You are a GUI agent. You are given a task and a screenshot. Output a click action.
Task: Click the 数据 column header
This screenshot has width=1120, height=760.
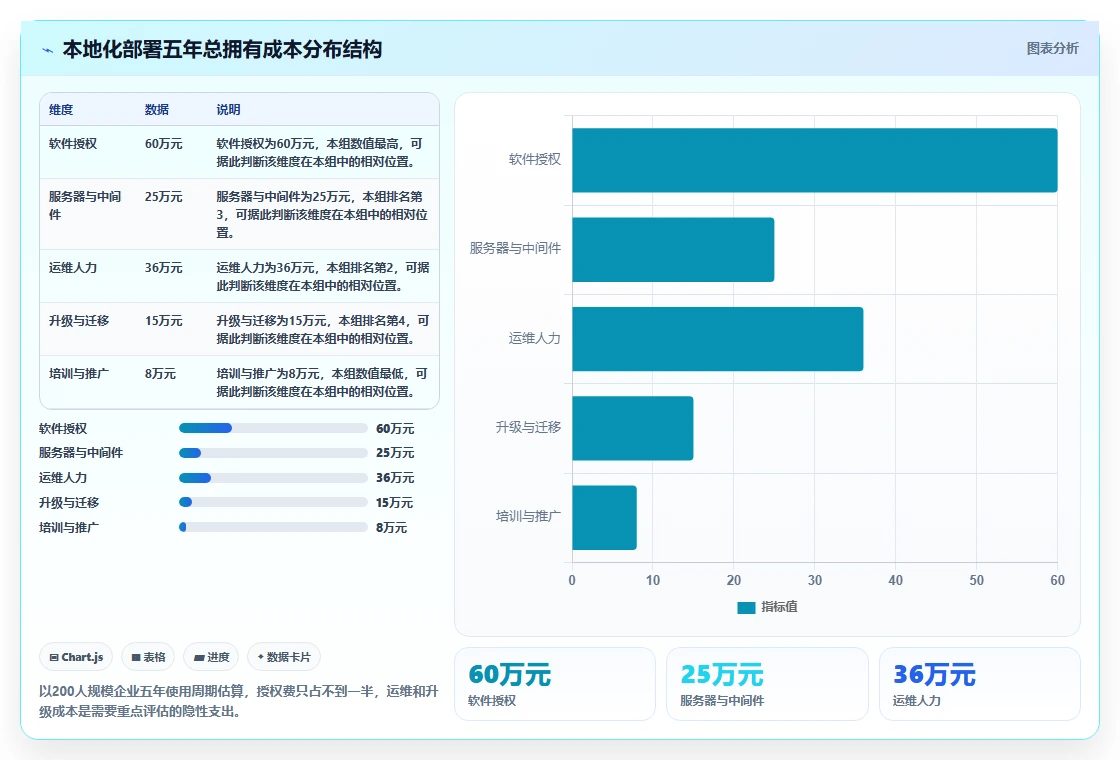tap(156, 109)
